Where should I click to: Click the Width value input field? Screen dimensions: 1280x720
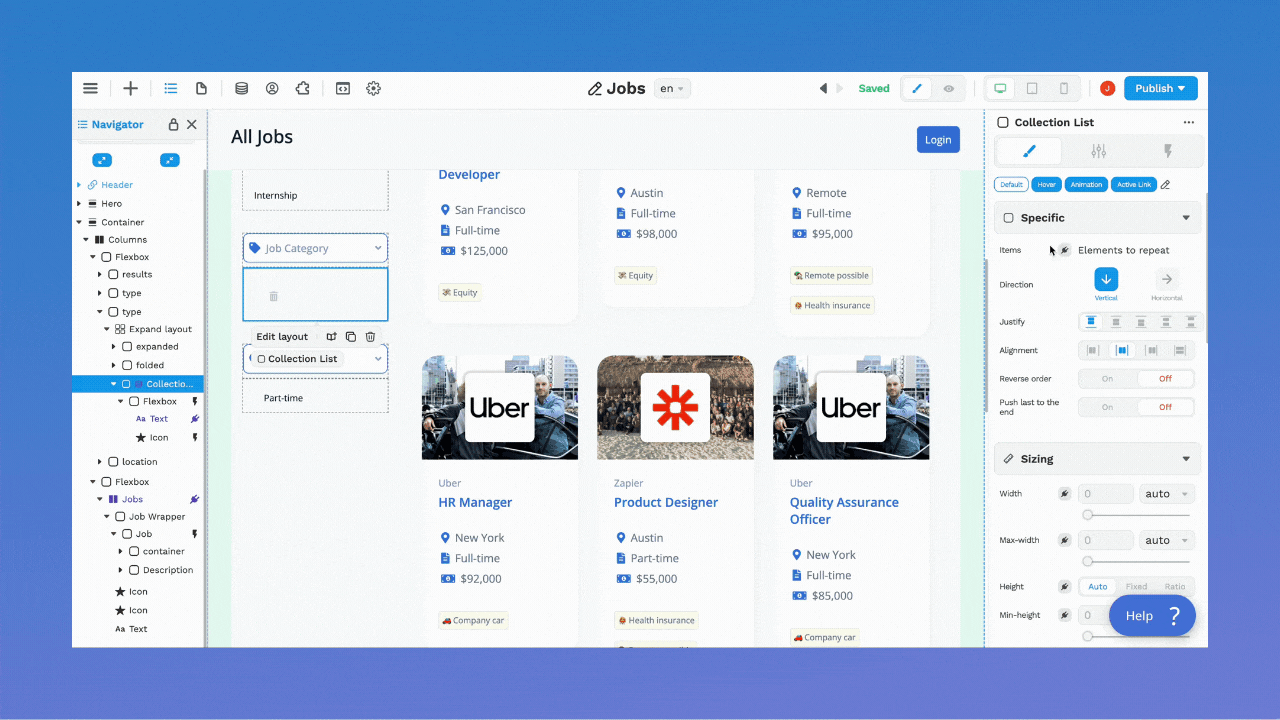click(x=1106, y=494)
